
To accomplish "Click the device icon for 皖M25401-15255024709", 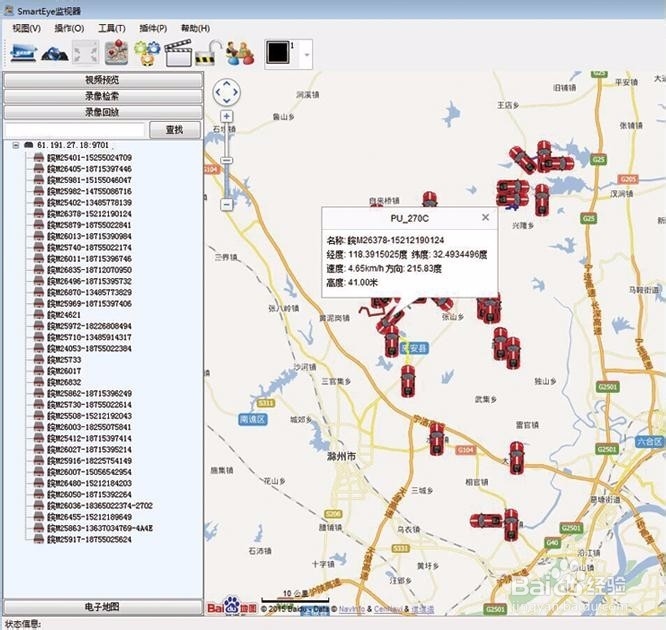I will (39, 158).
